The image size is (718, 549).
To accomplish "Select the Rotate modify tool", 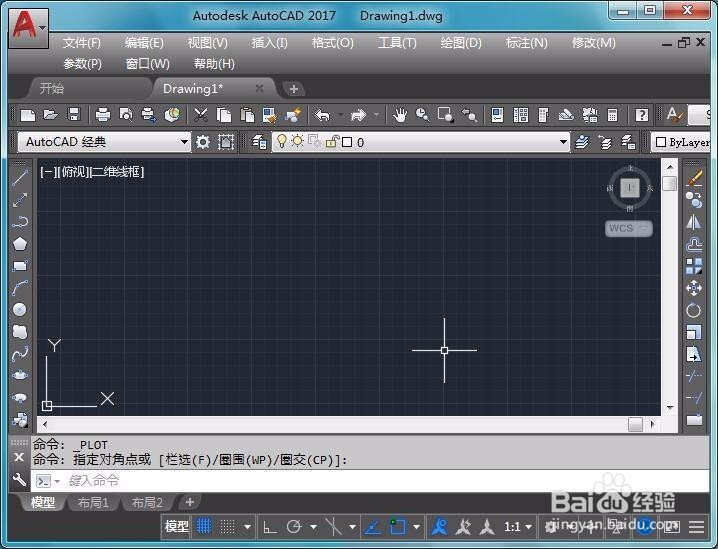I will 694,310.
